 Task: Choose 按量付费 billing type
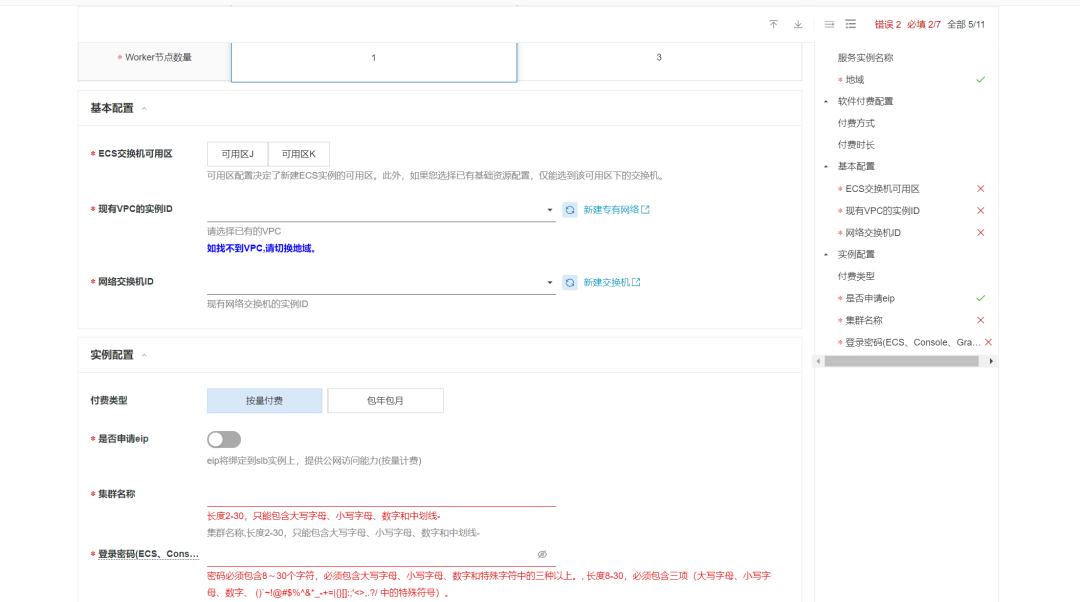264,401
